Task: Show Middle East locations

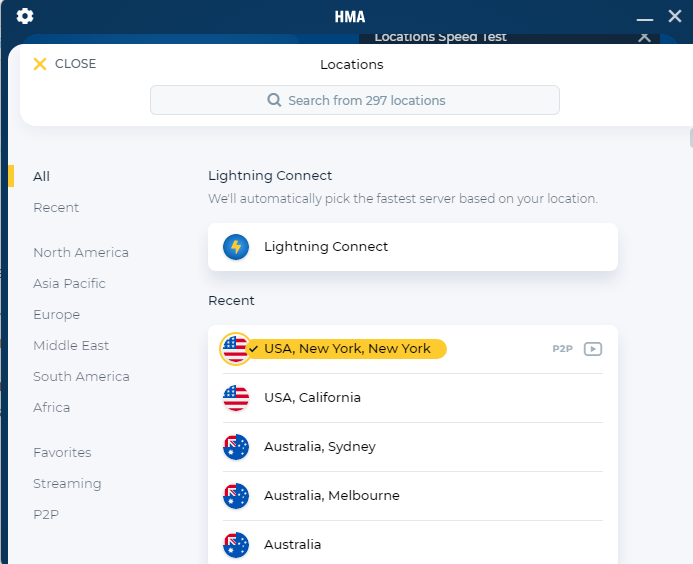Action: [71, 345]
